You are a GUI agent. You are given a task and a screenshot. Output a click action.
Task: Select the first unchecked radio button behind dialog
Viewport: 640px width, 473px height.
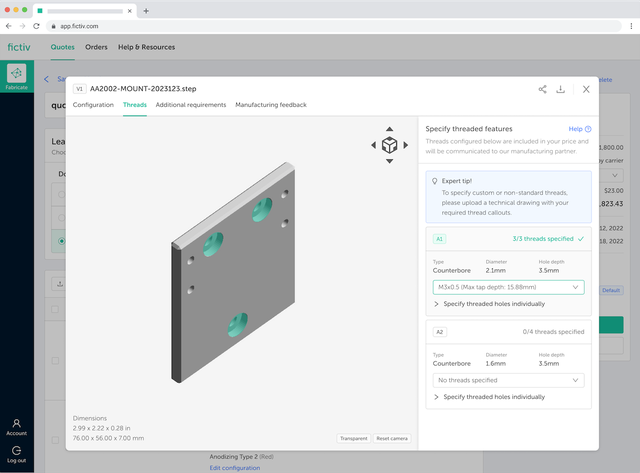tap(61, 194)
